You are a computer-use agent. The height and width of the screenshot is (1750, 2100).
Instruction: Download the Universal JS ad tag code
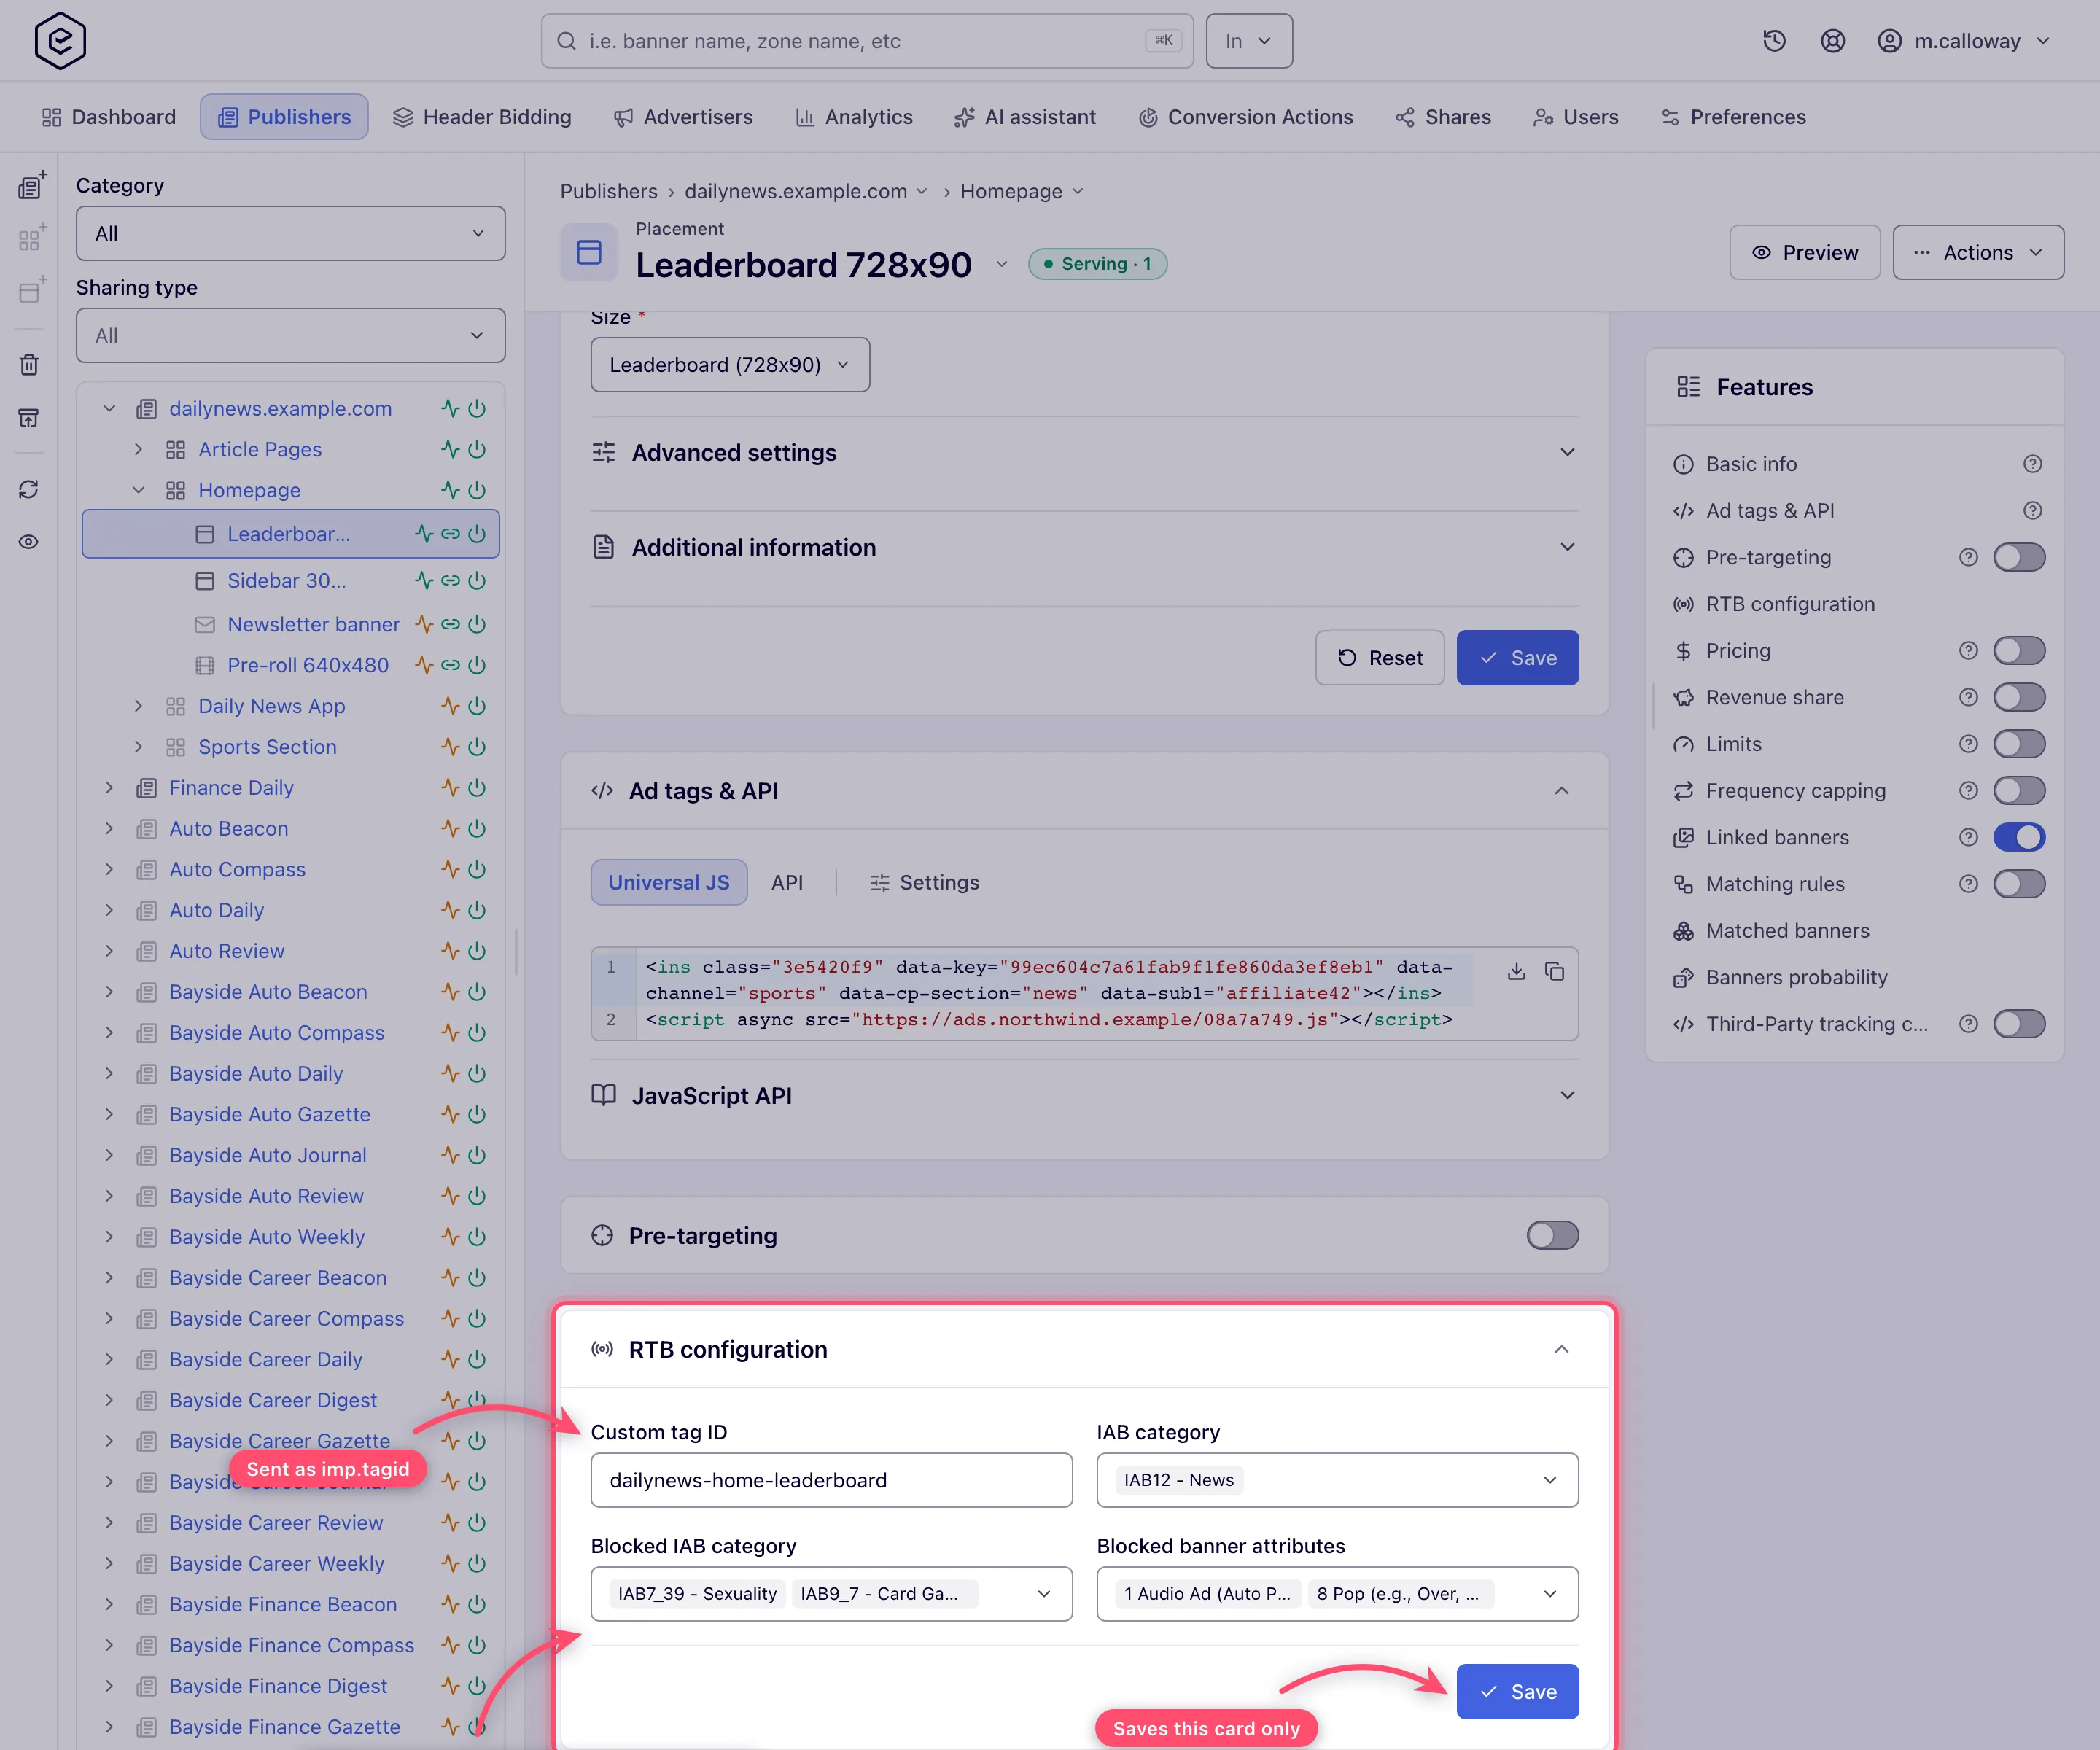click(1516, 971)
